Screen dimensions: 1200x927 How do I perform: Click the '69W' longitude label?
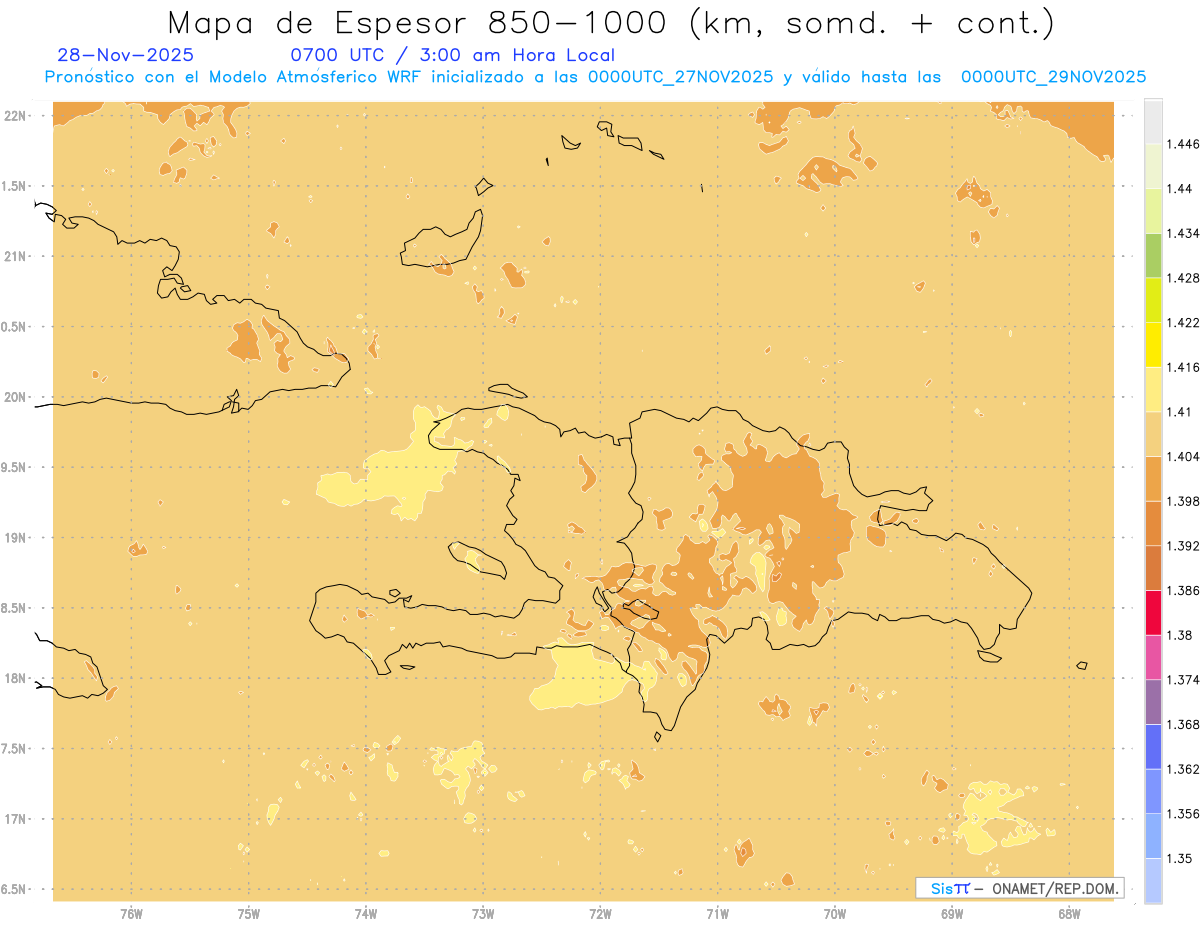952,914
